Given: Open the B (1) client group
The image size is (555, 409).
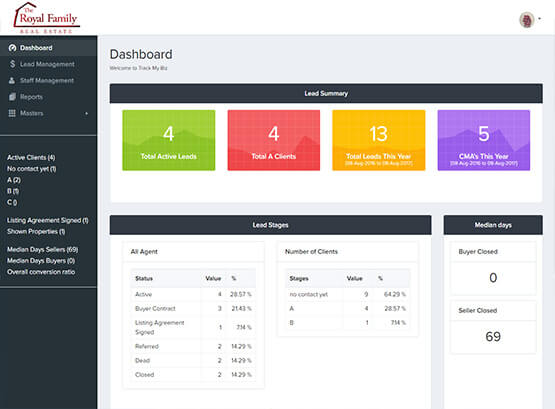Looking at the screenshot, I should click(x=13, y=191).
